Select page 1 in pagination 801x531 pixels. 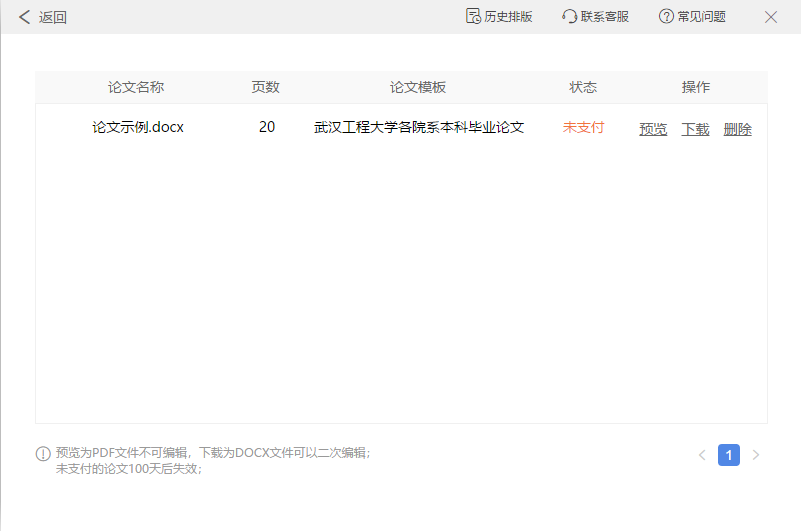729,455
